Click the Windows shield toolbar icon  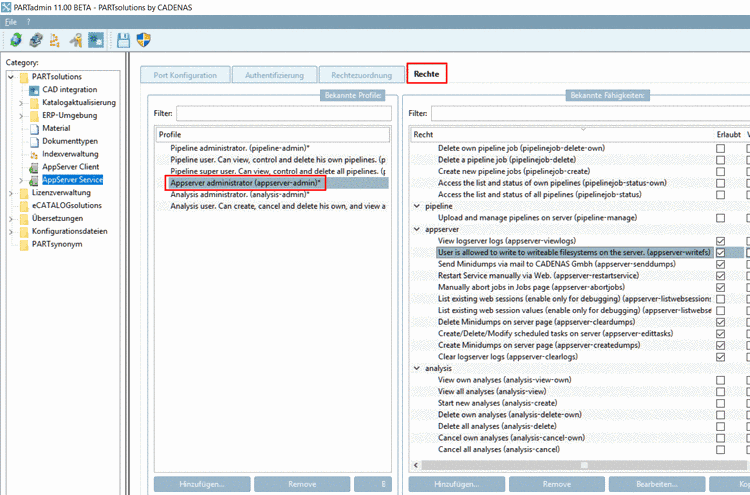coord(143,40)
